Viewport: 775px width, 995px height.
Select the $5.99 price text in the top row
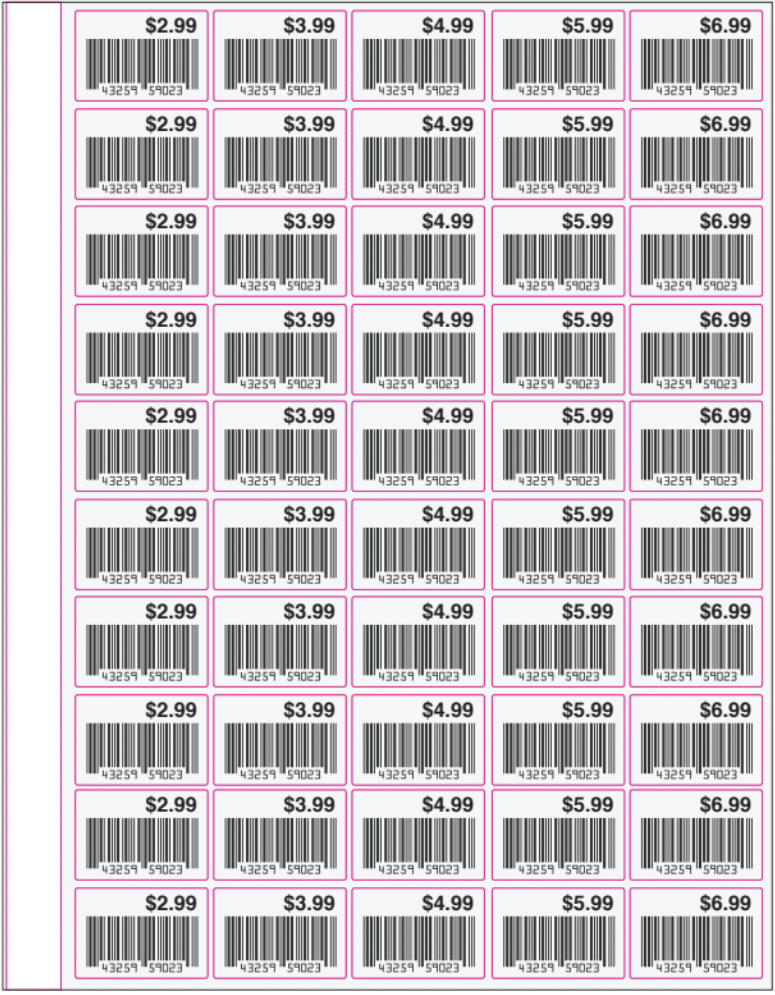(x=588, y=26)
